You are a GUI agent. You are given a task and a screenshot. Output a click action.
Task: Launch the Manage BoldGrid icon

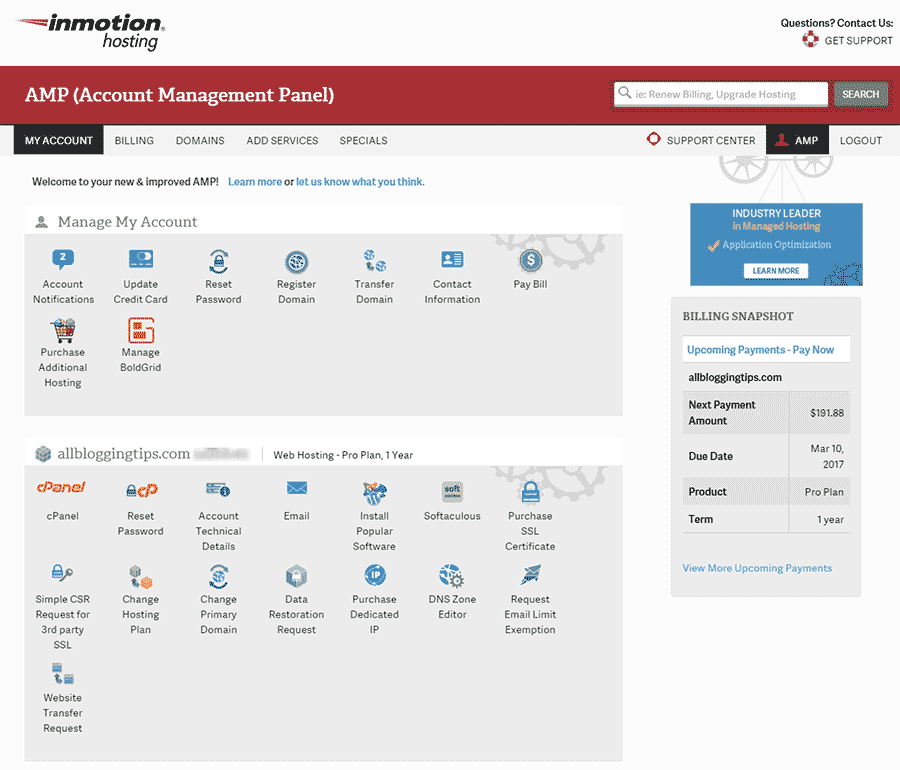click(141, 330)
